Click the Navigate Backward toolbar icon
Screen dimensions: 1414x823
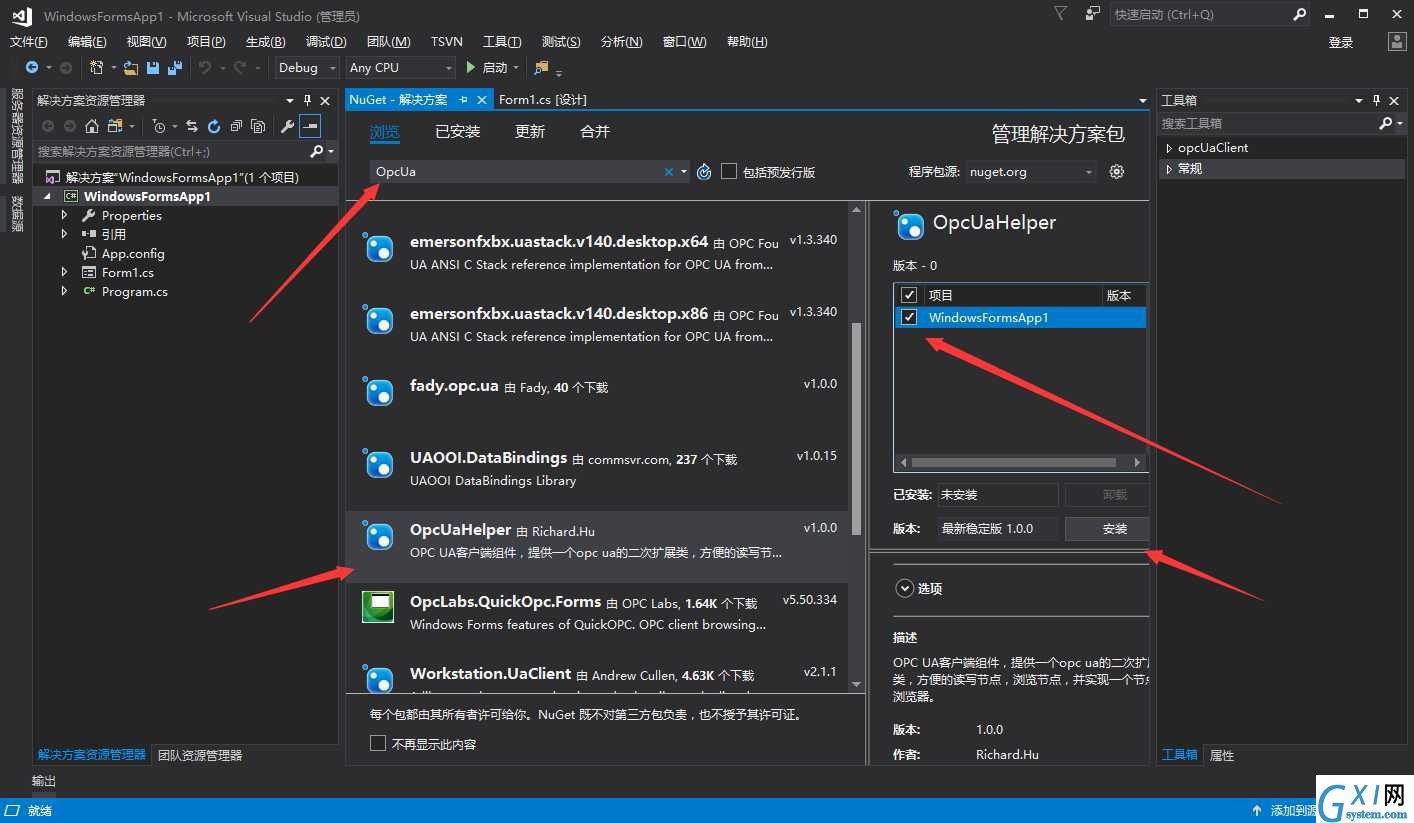click(32, 68)
